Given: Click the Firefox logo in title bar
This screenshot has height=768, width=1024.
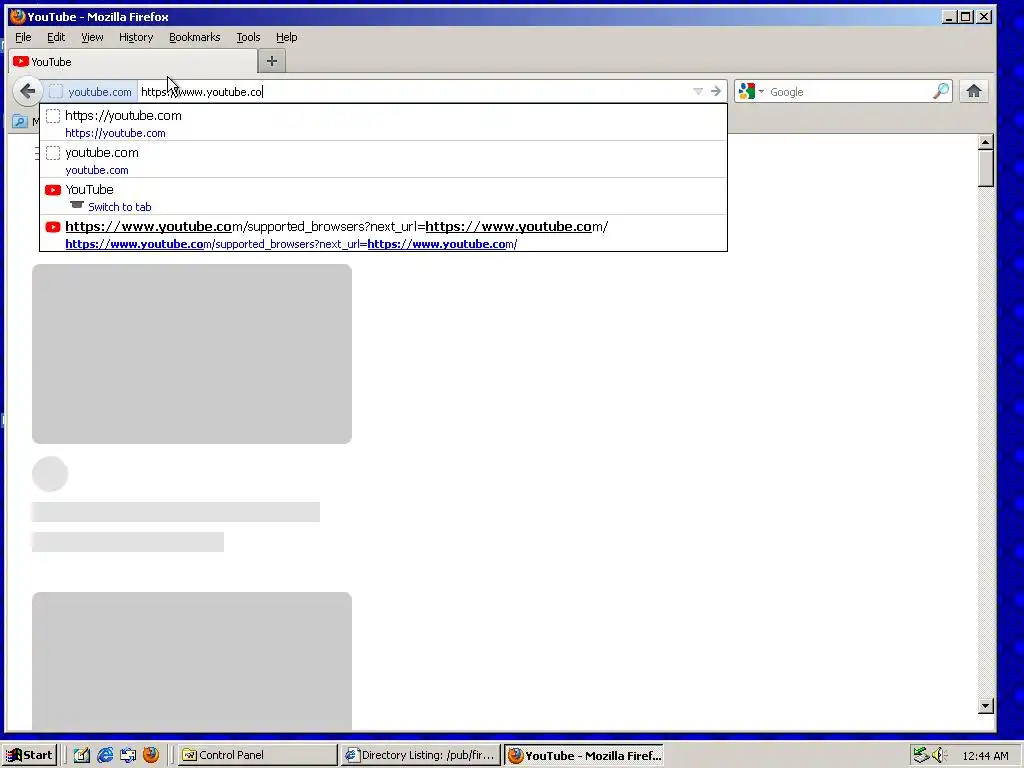Looking at the screenshot, I should 18,16.
